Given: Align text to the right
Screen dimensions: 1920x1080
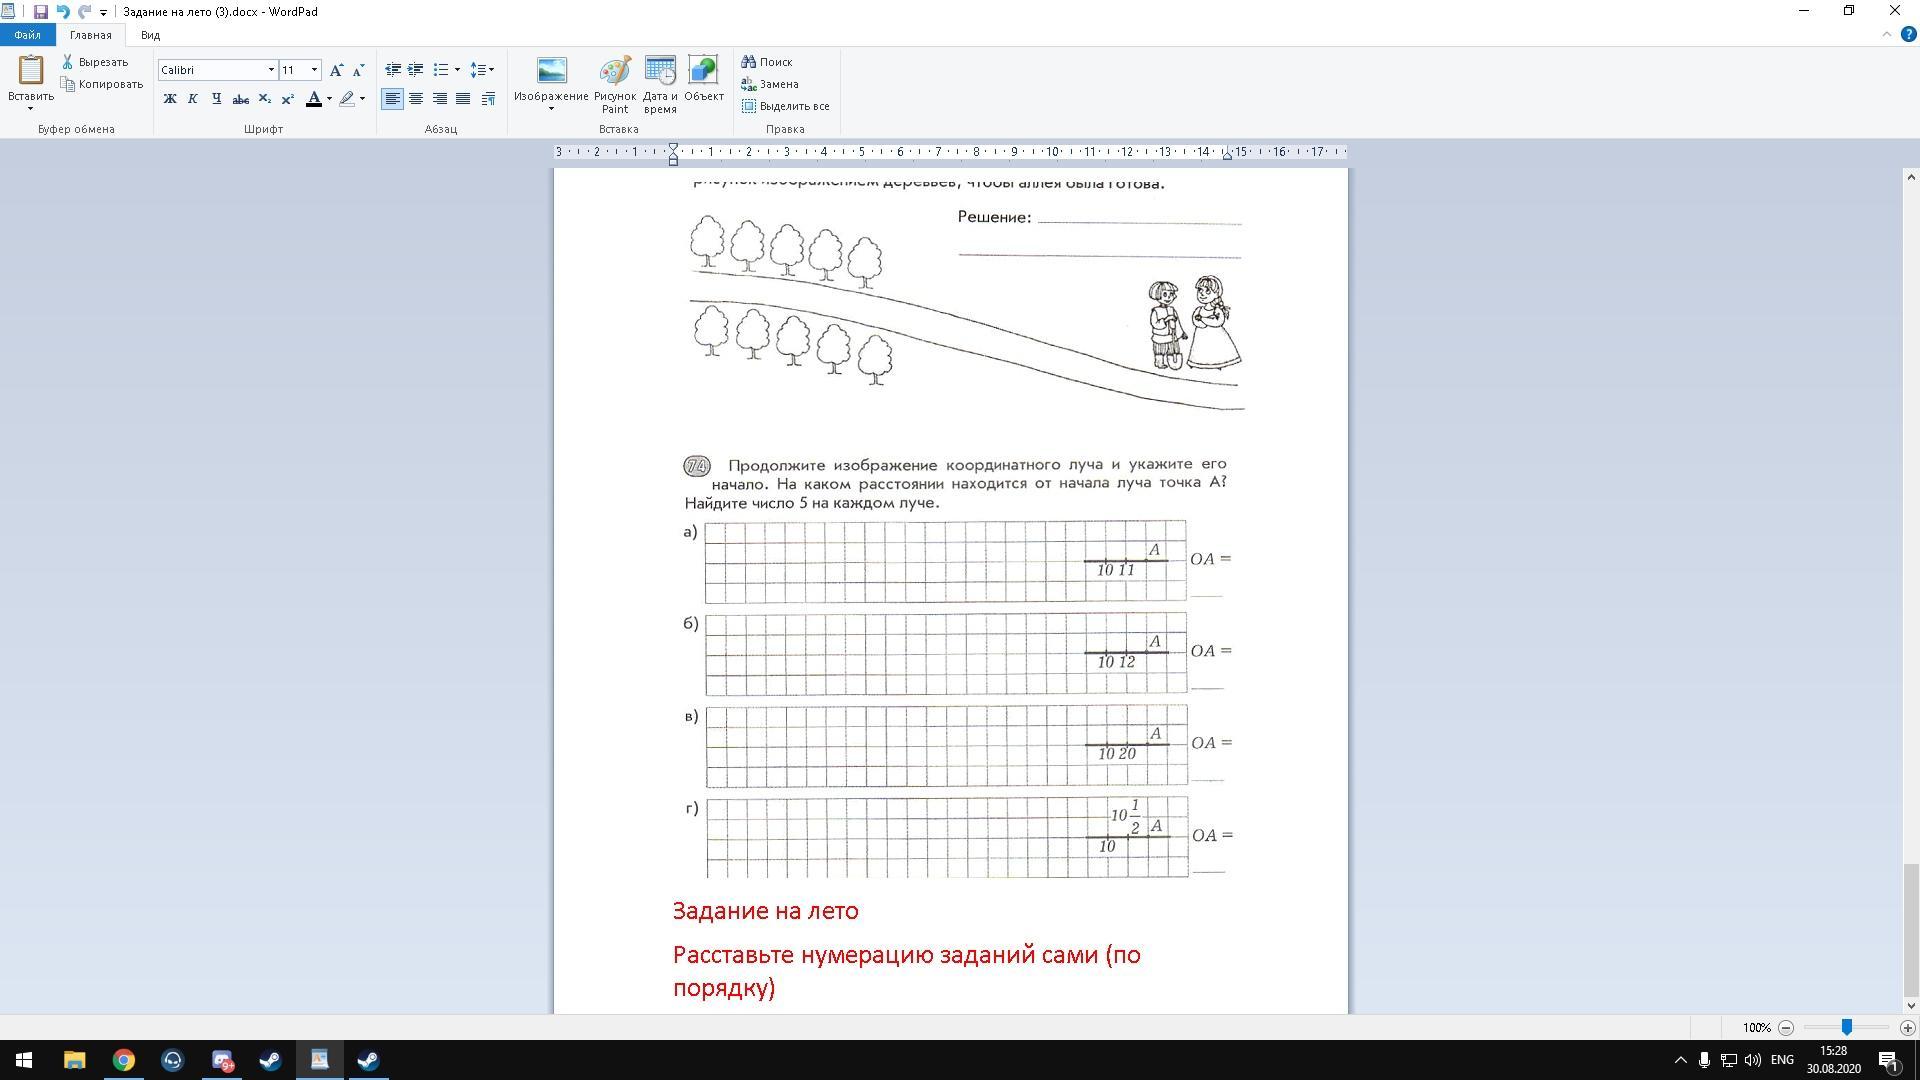Looking at the screenshot, I should (439, 99).
